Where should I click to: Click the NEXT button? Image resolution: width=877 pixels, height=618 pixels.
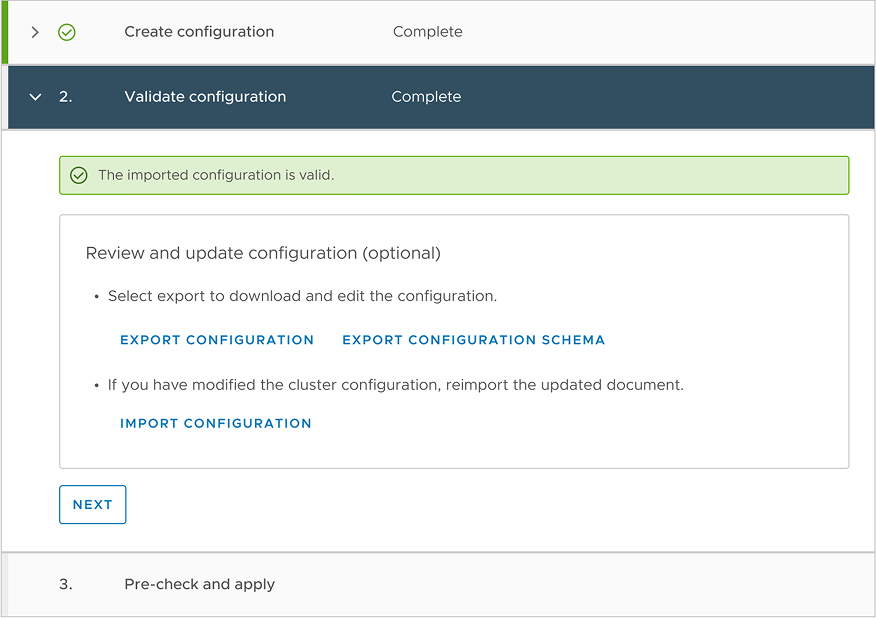(x=92, y=504)
